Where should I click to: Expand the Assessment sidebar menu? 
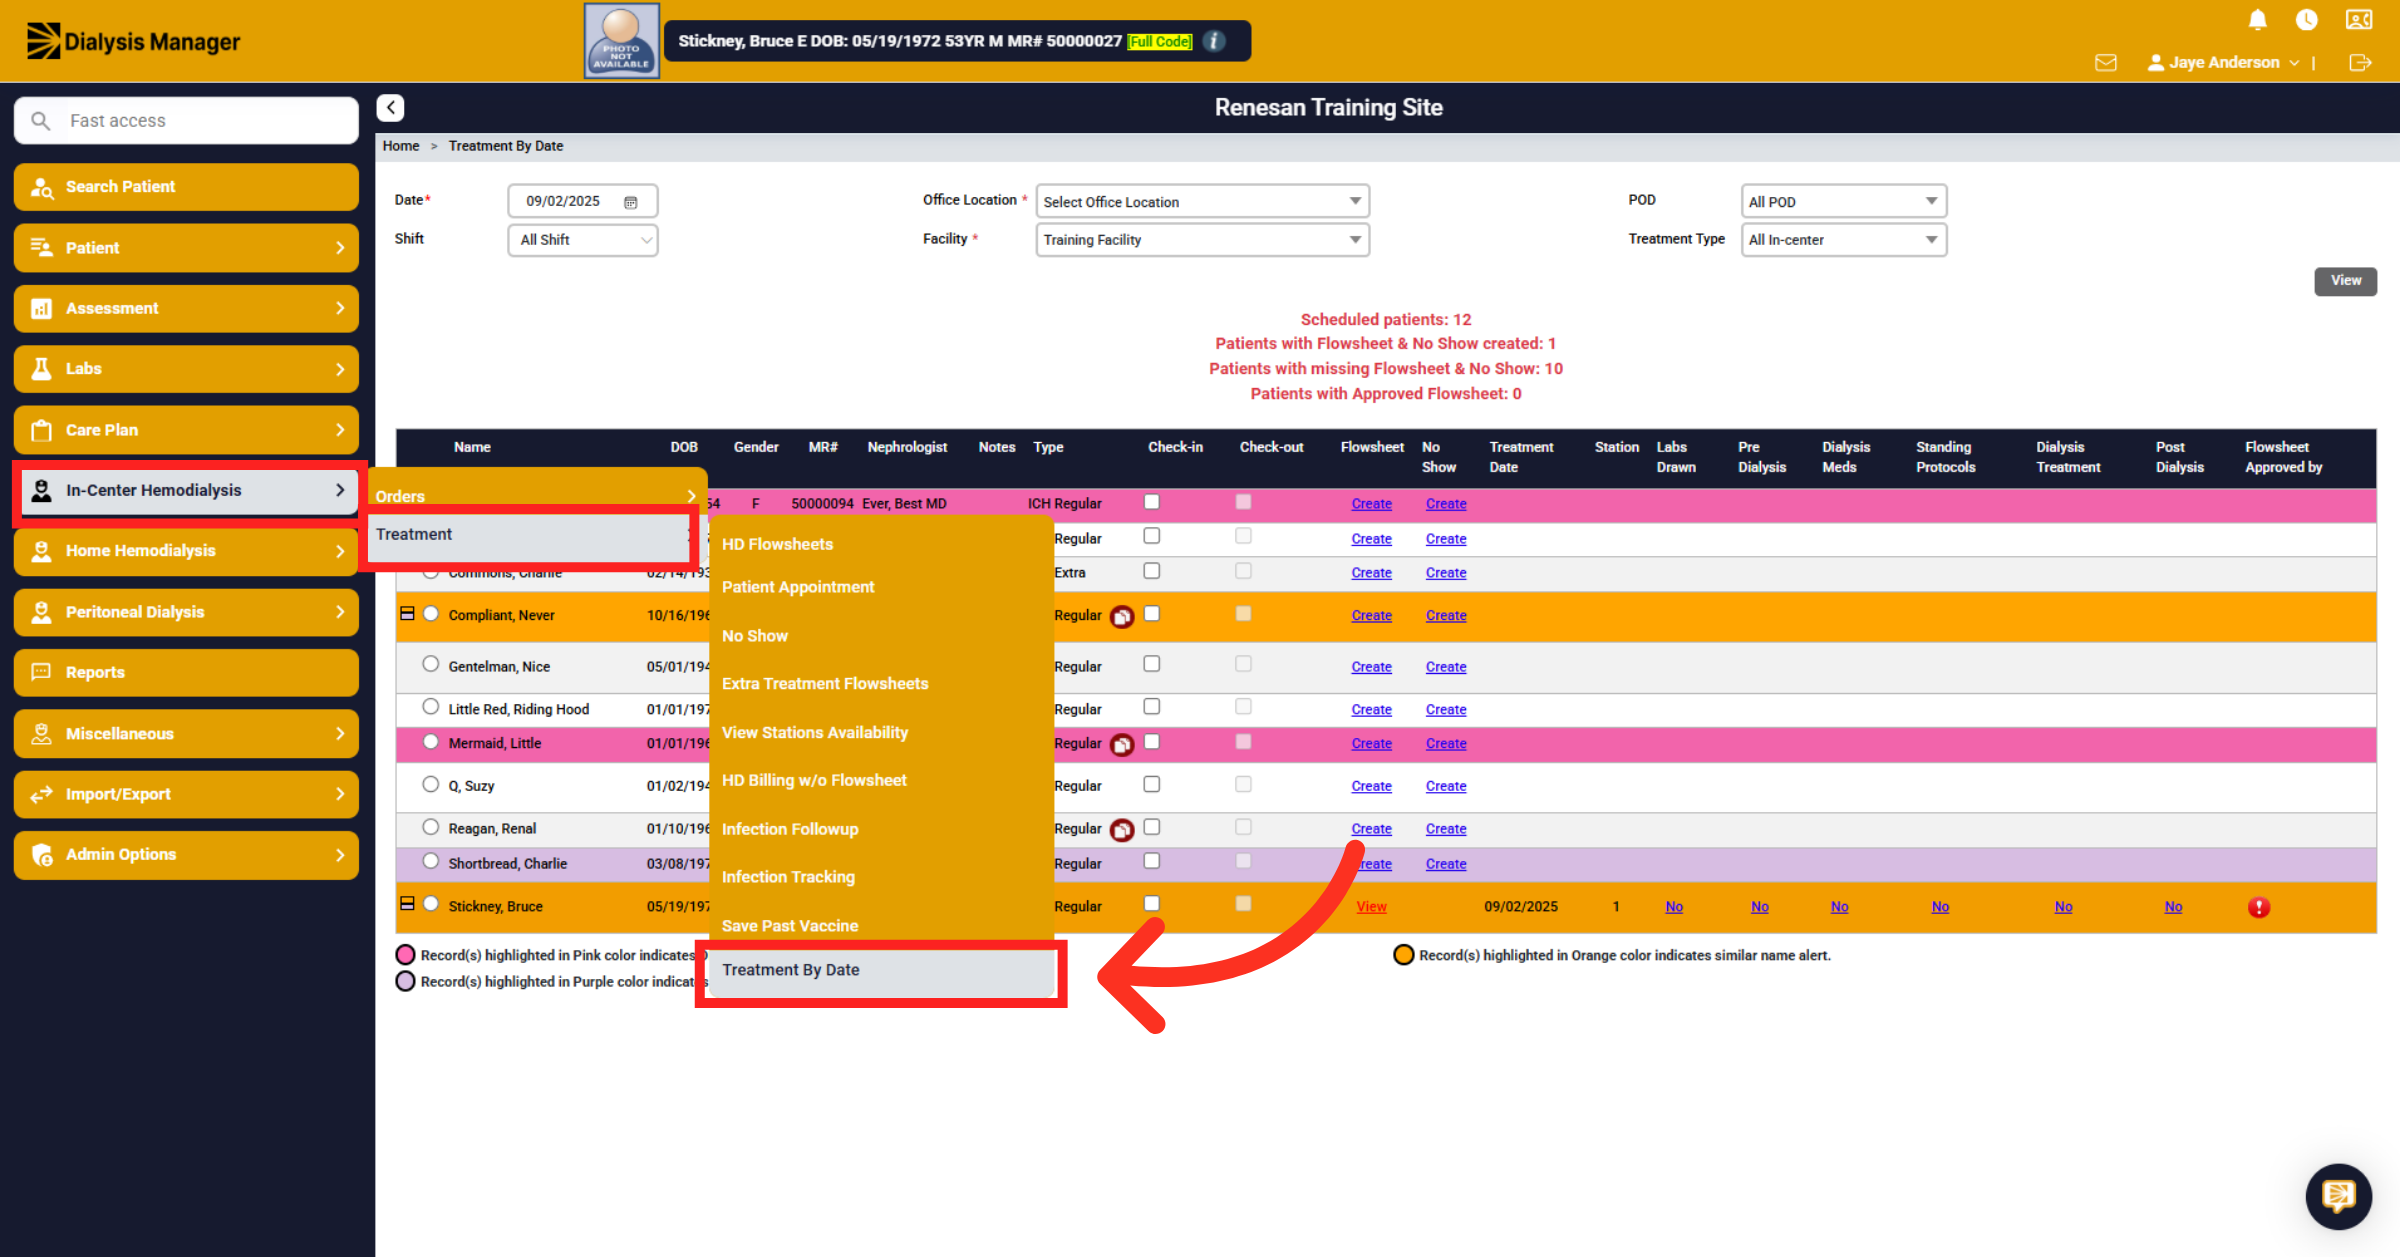(186, 308)
